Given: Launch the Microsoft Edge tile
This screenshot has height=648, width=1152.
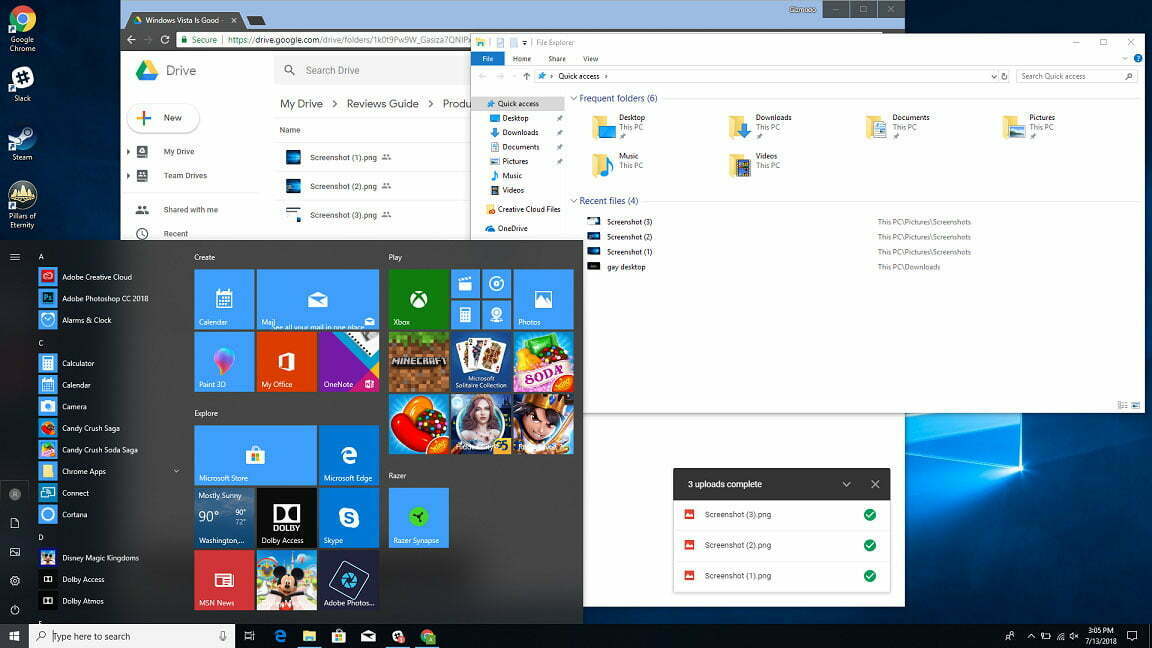Looking at the screenshot, I should coord(349,455).
